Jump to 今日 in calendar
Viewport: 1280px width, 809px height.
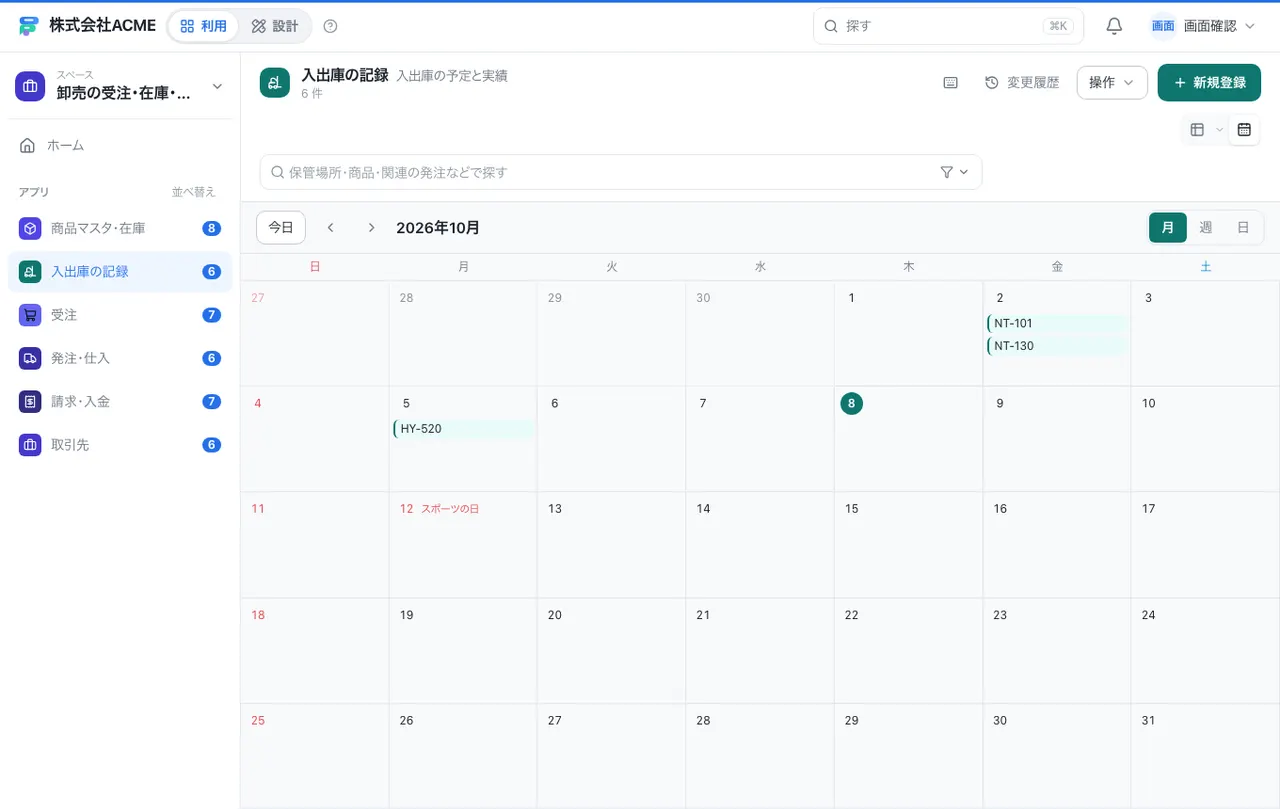point(281,228)
